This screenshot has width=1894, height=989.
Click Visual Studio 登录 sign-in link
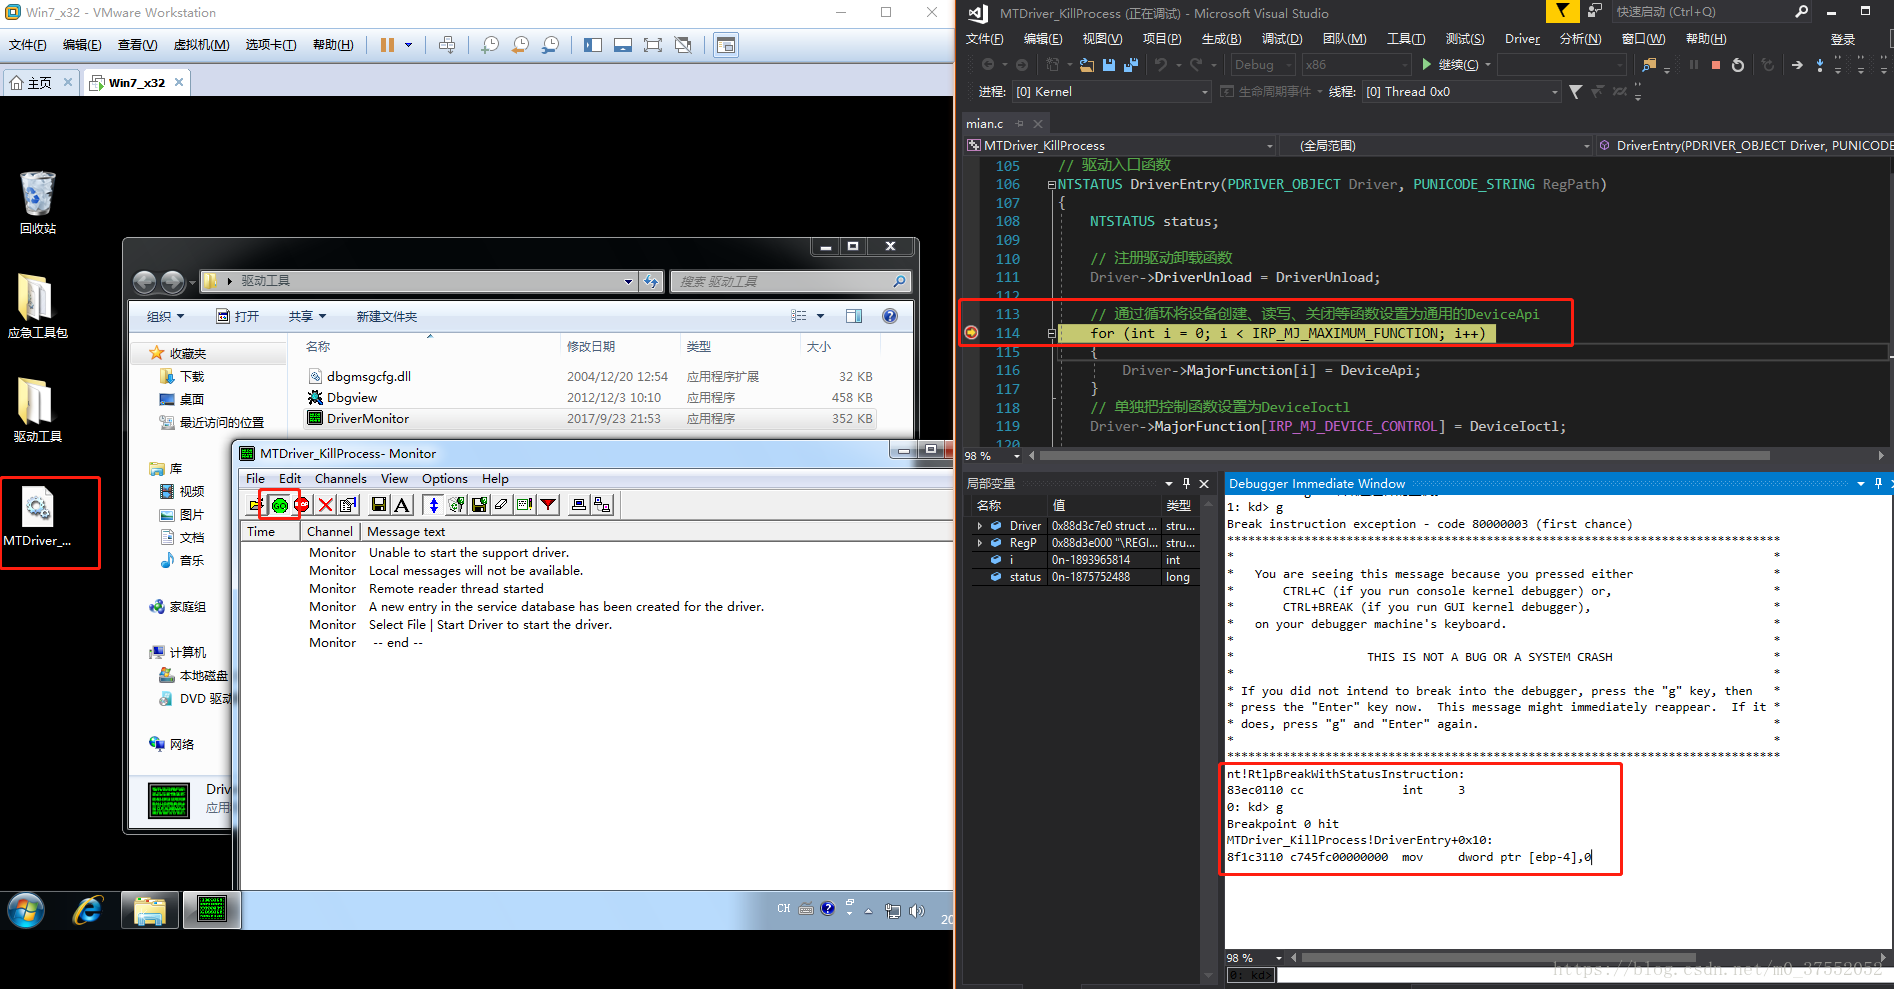[x=1842, y=39]
